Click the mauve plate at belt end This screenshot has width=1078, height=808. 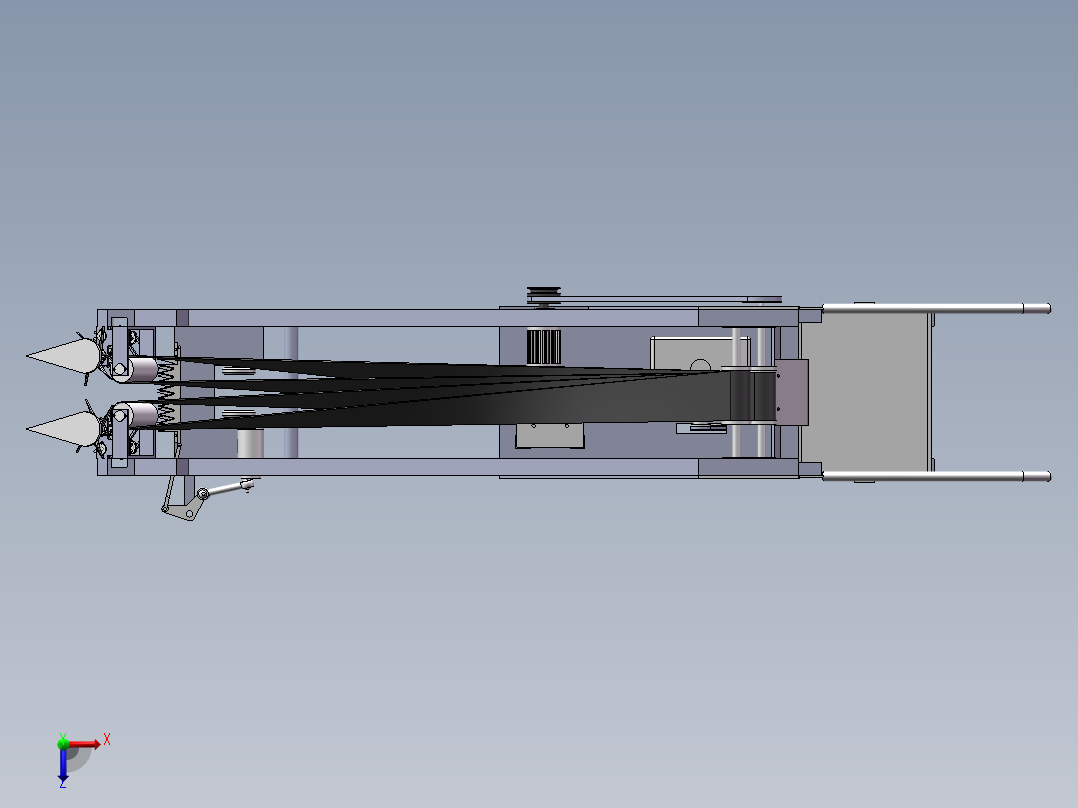click(792, 392)
